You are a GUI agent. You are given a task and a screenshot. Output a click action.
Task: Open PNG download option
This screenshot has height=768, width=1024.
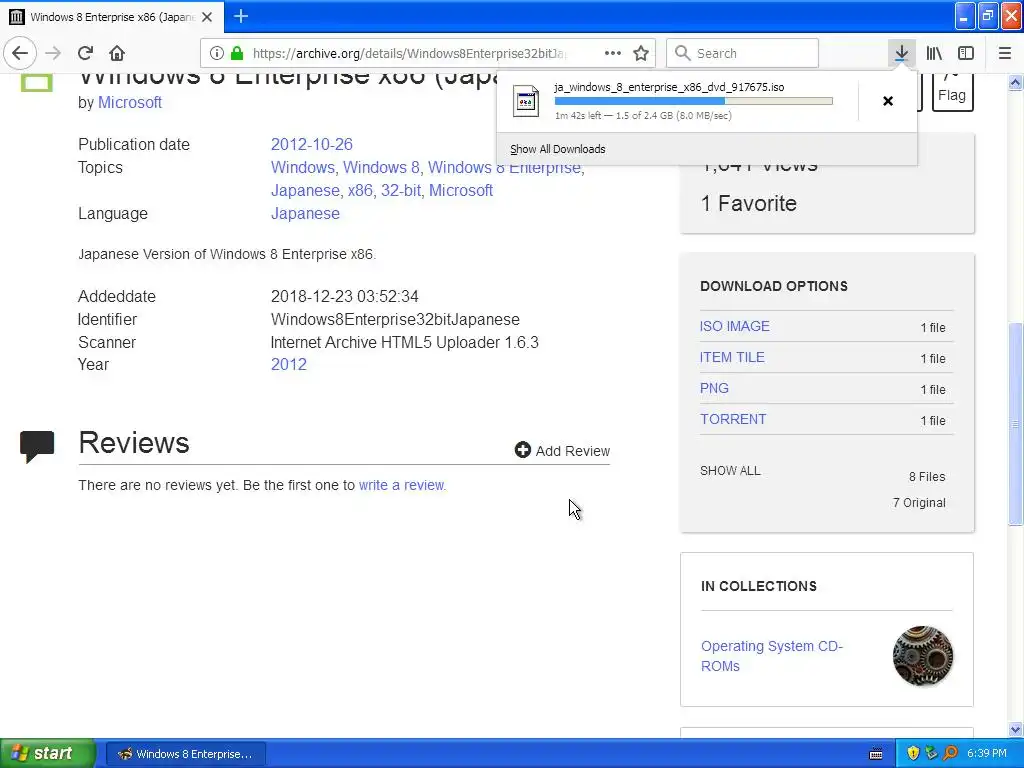click(714, 388)
